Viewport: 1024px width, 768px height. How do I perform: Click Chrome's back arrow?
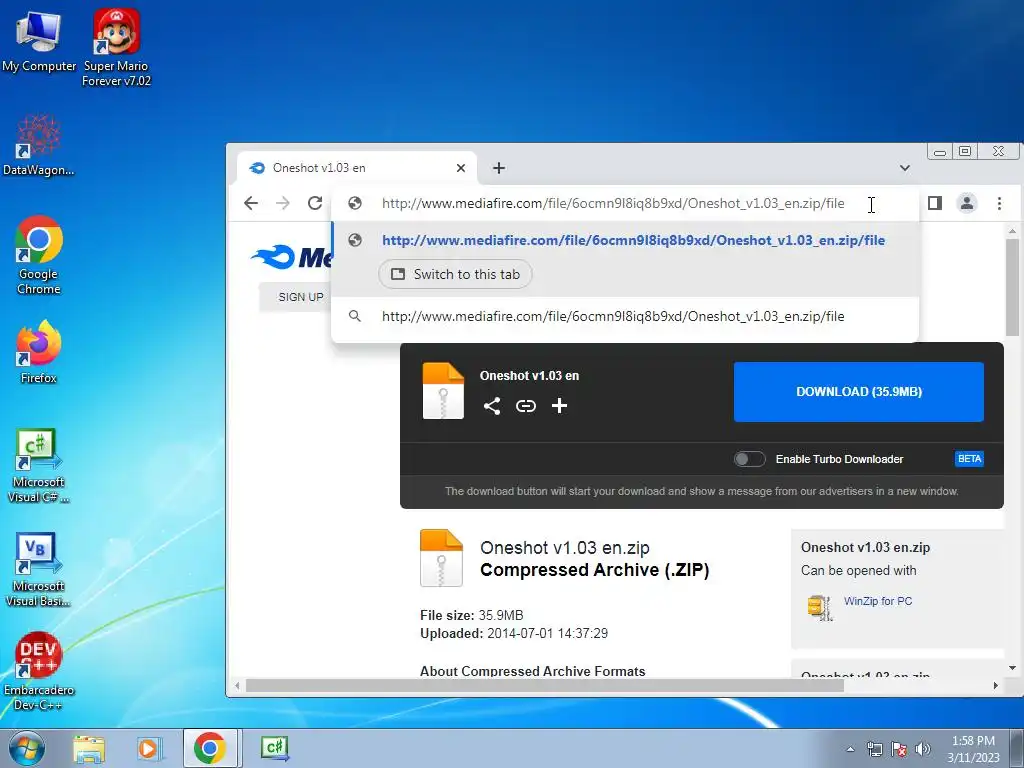pos(251,203)
